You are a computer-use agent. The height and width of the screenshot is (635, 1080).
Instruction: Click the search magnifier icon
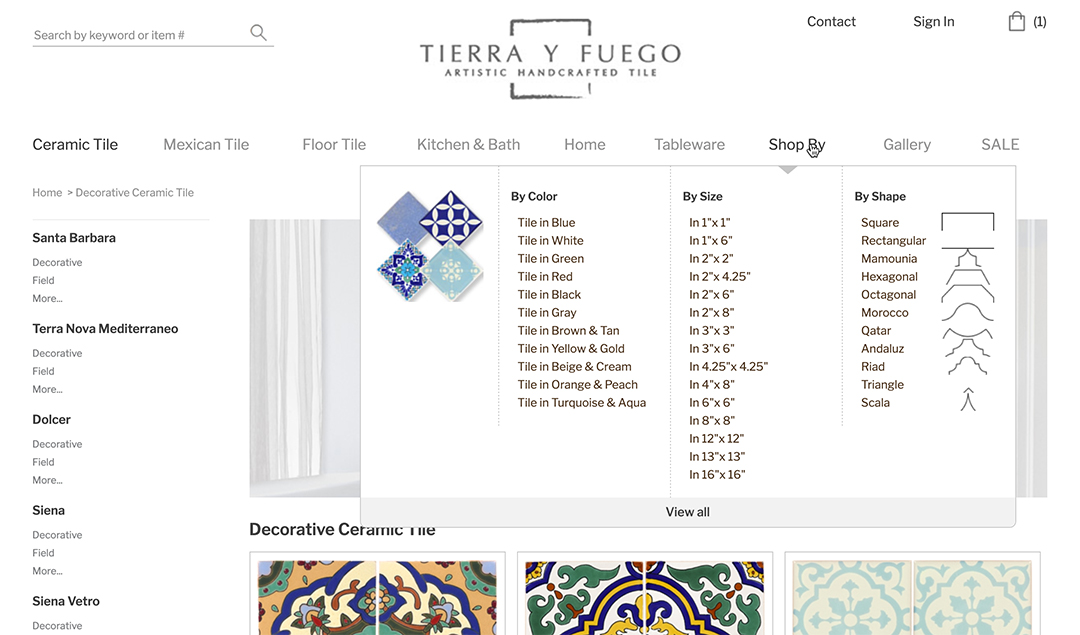coord(258,32)
